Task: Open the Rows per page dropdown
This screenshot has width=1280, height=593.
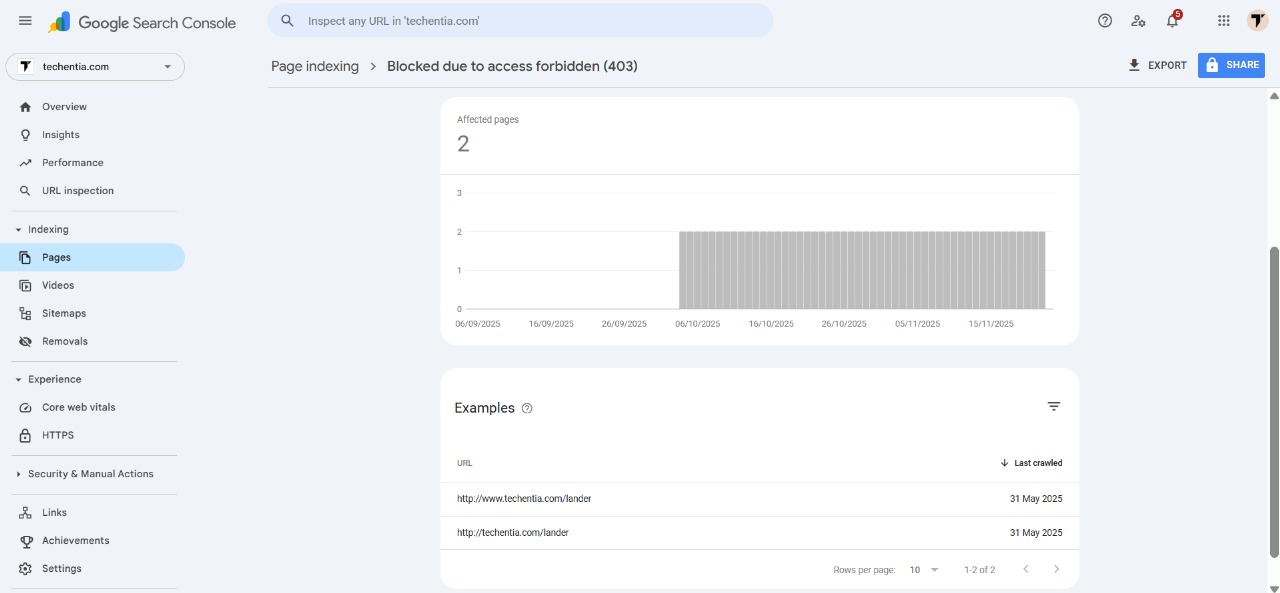Action: point(924,570)
